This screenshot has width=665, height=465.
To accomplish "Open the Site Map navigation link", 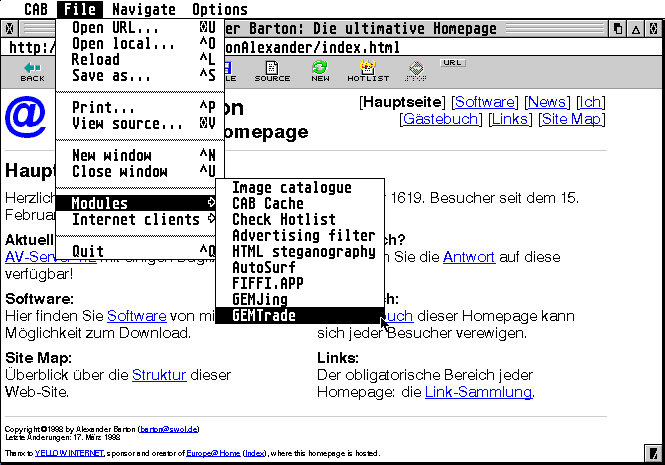I will [571, 119].
